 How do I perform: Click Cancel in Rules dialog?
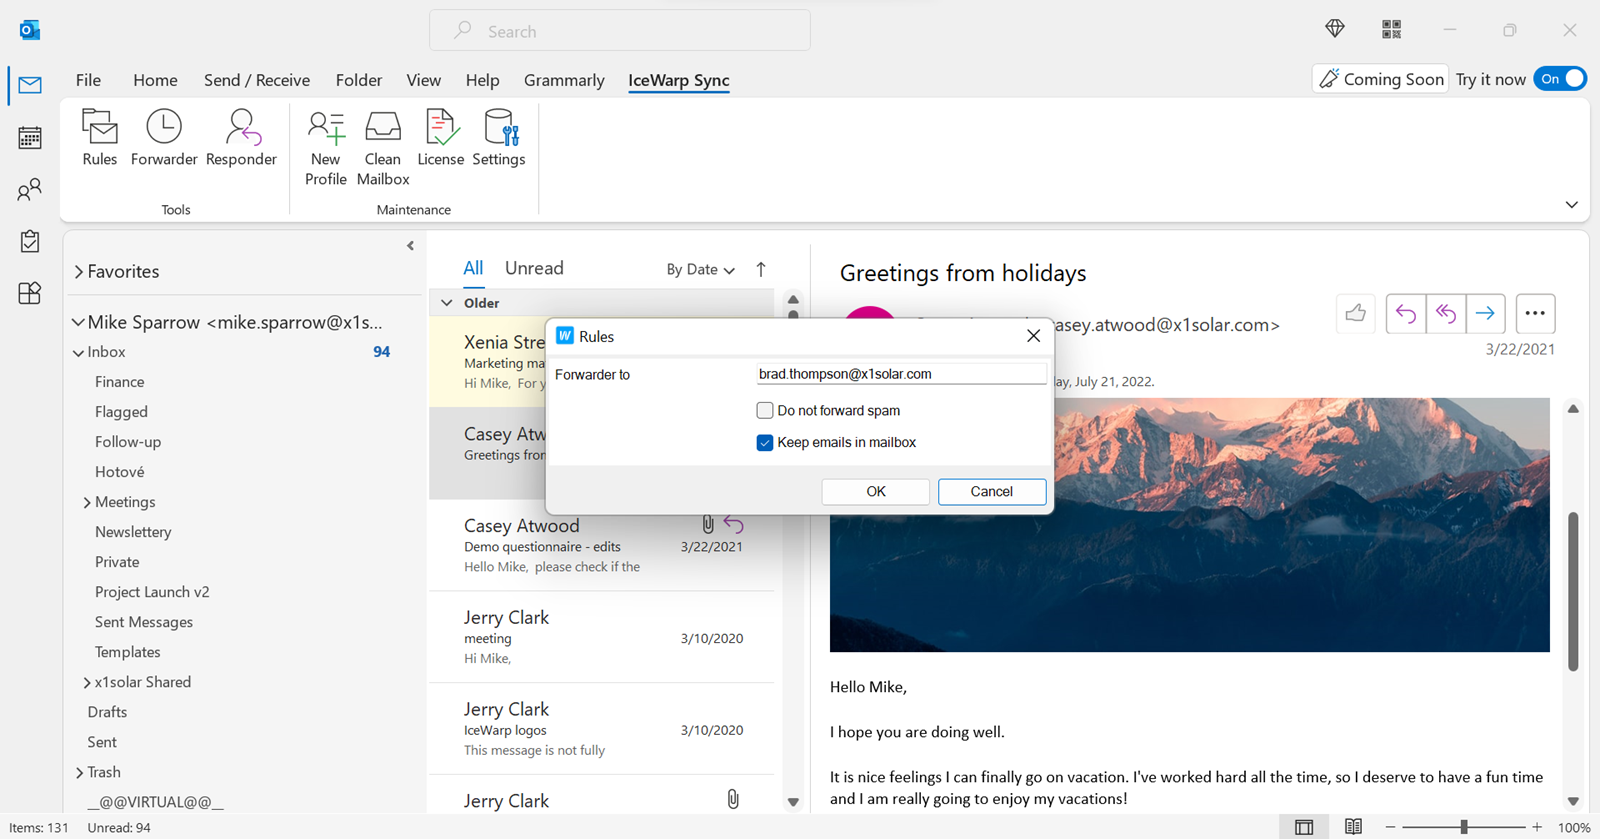click(992, 491)
